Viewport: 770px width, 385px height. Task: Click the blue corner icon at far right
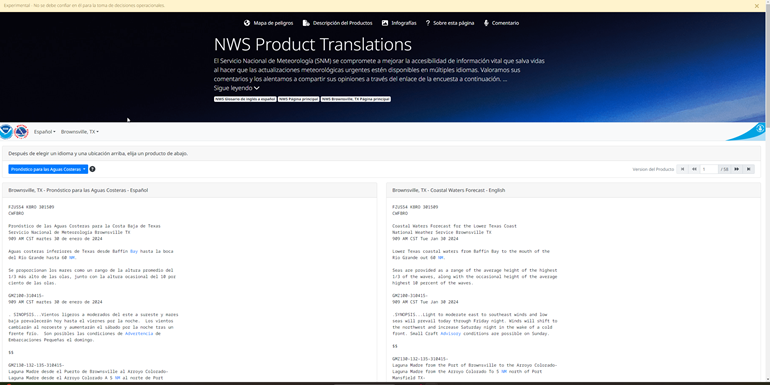[x=760, y=129]
